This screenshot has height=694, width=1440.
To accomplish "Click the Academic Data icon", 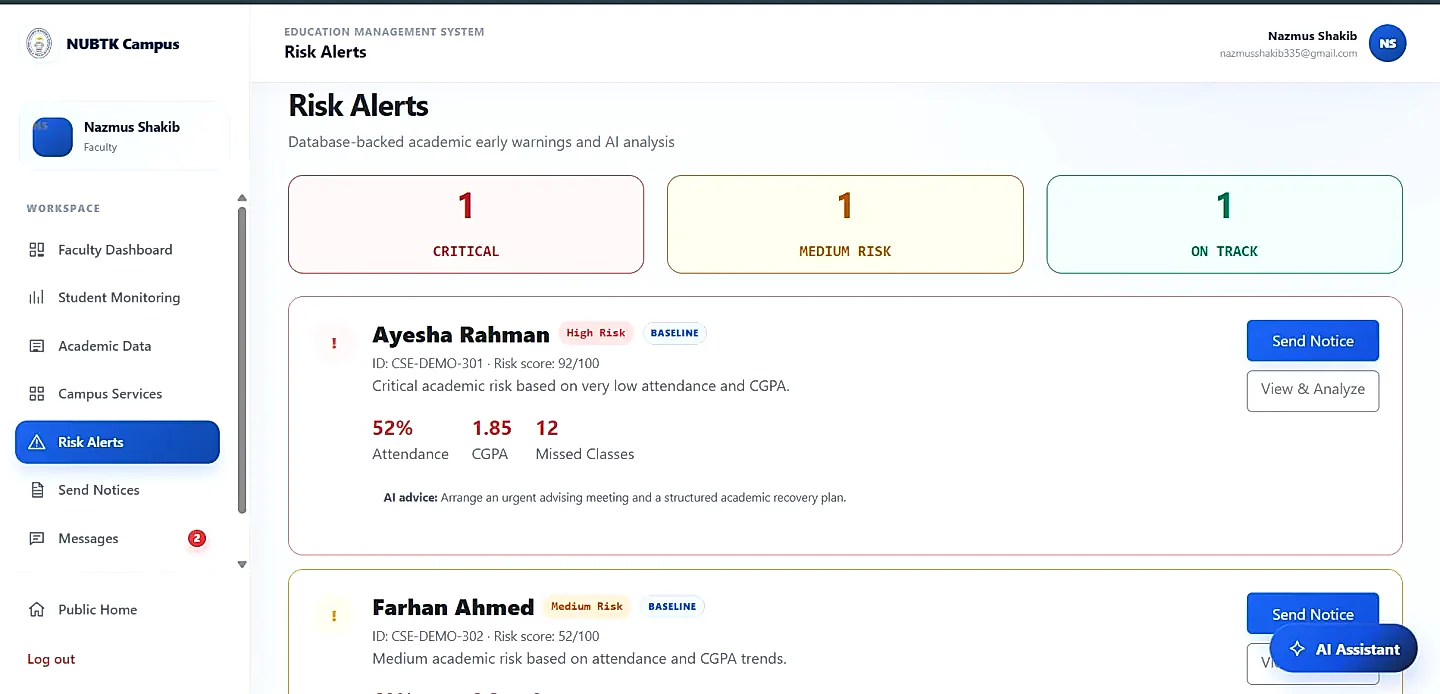I will click(x=37, y=346).
